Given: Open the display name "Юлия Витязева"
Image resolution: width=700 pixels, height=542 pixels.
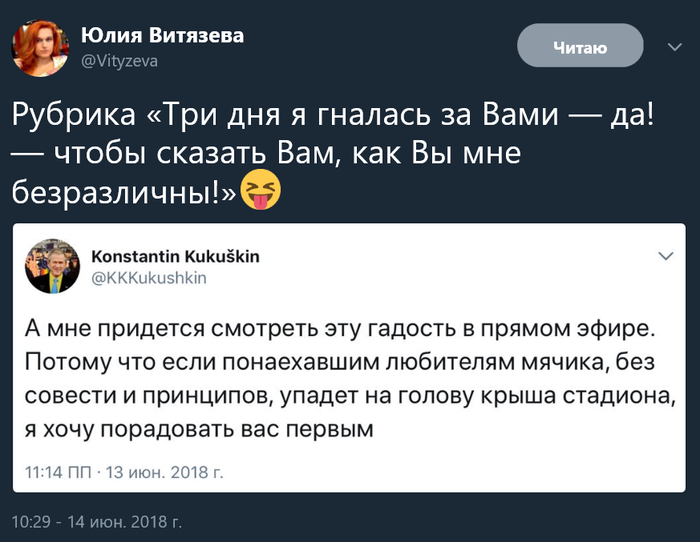Looking at the screenshot, I should tap(162, 36).
